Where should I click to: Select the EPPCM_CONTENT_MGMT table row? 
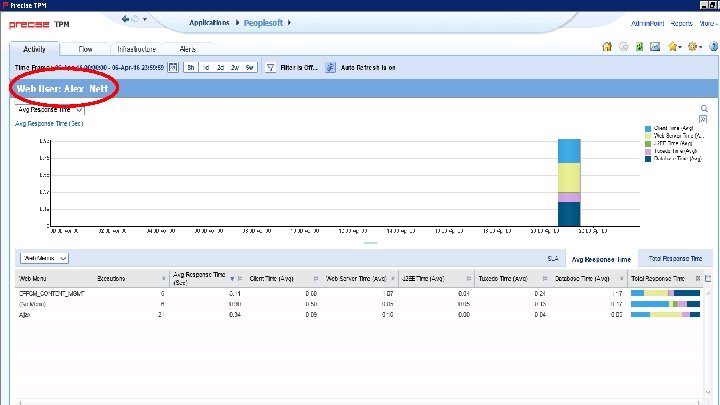coord(361,293)
